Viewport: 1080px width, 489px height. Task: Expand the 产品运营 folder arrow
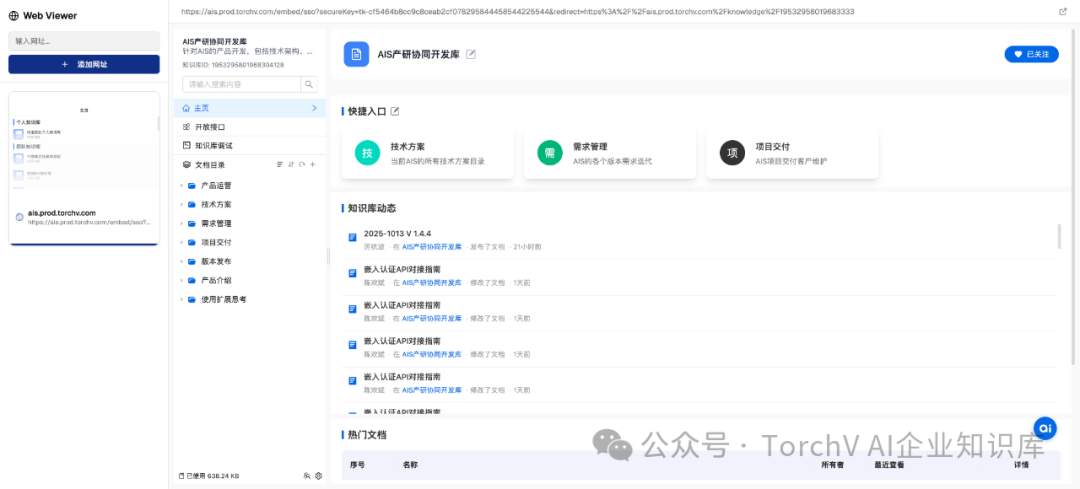[181, 186]
